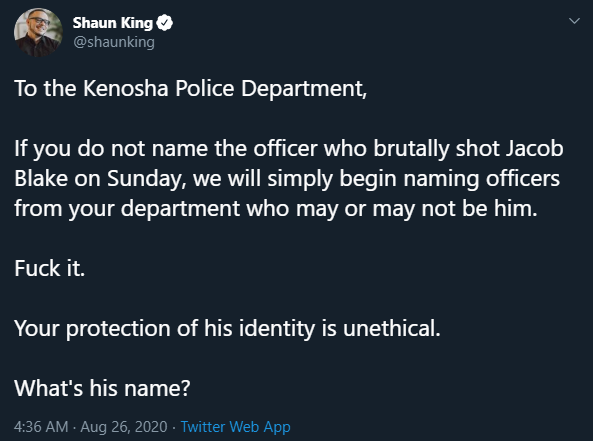The height and width of the screenshot is (441, 593).
Task: Click the line starting 'If you do not name'
Action: (289, 149)
